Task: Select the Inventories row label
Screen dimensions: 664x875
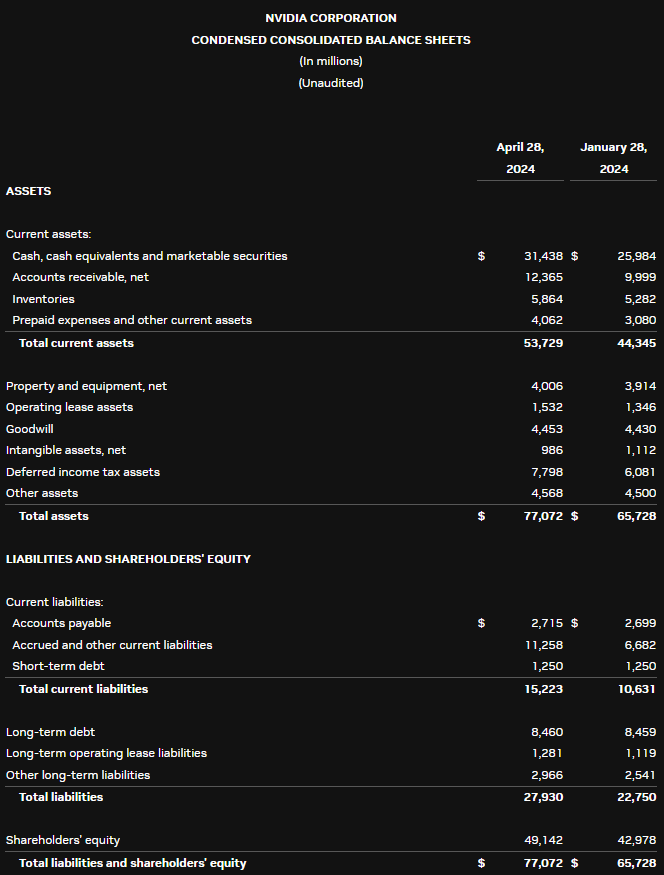Action: click(x=44, y=299)
